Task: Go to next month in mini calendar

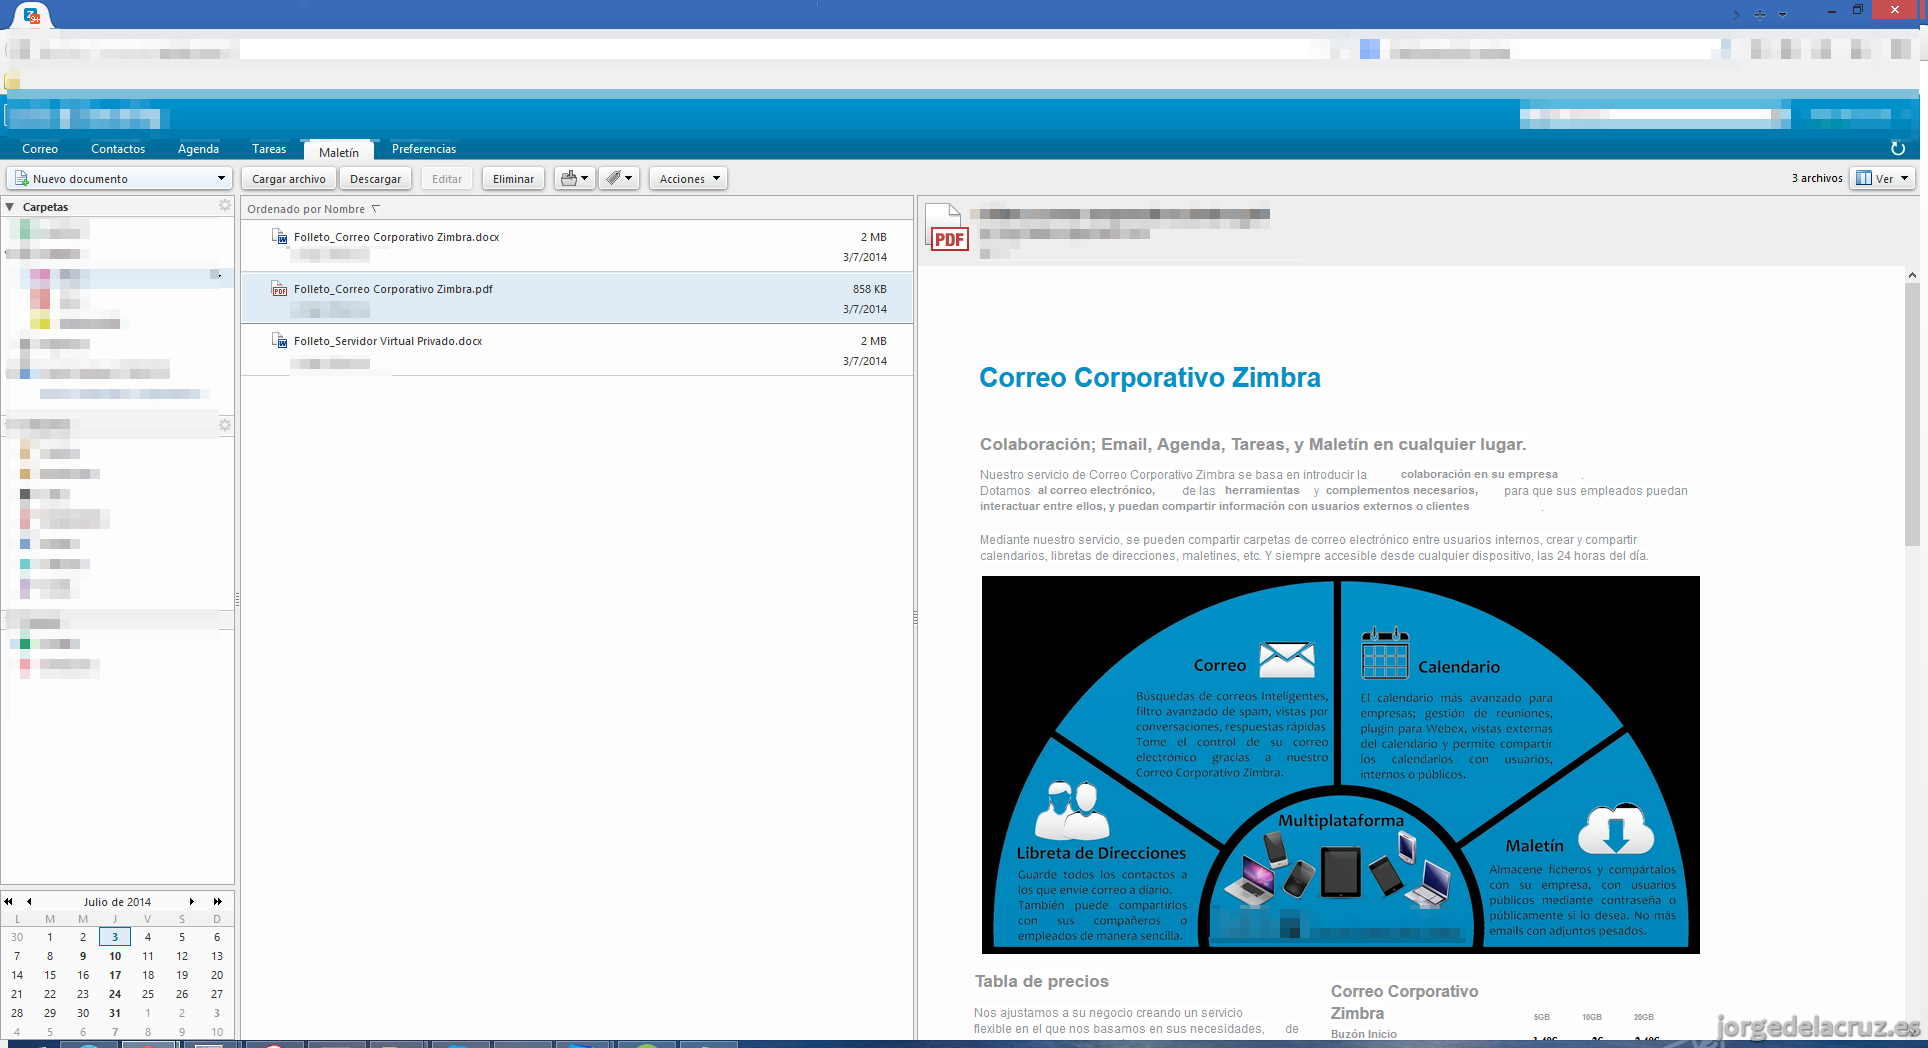Action: click(192, 901)
